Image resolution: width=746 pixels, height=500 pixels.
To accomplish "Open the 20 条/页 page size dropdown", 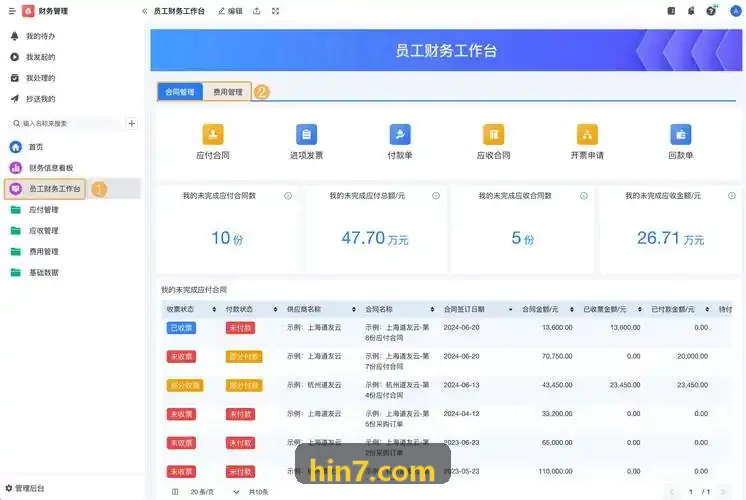I will point(214,492).
